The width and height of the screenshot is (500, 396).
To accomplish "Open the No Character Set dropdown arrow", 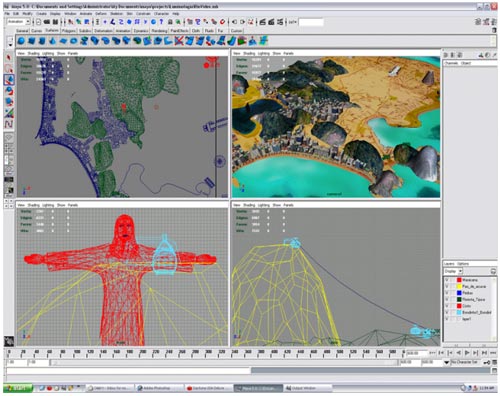I will coord(446,362).
